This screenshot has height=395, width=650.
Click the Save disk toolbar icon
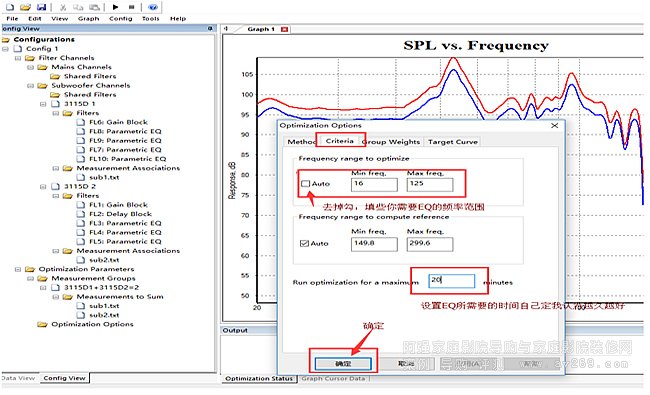(41, 7)
